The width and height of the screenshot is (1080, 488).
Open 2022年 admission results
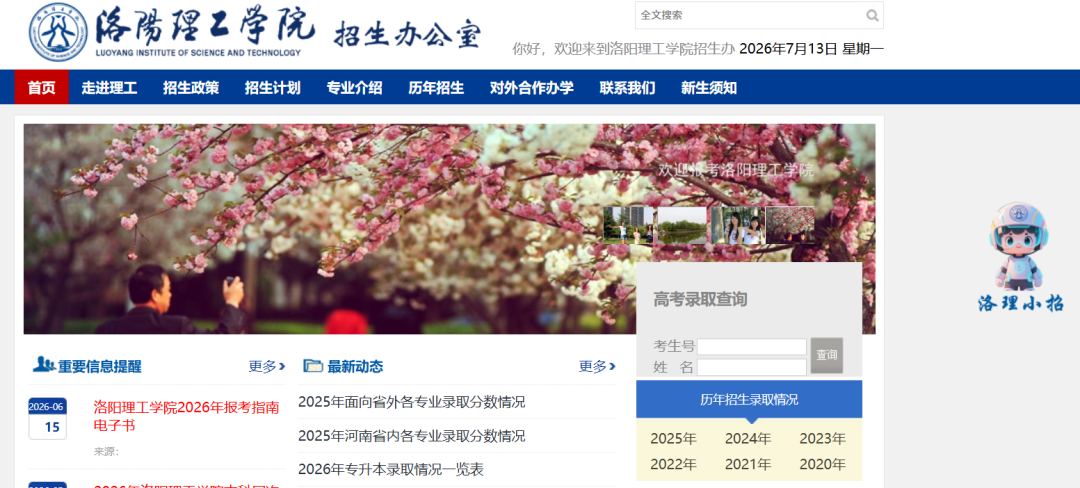pos(674,464)
